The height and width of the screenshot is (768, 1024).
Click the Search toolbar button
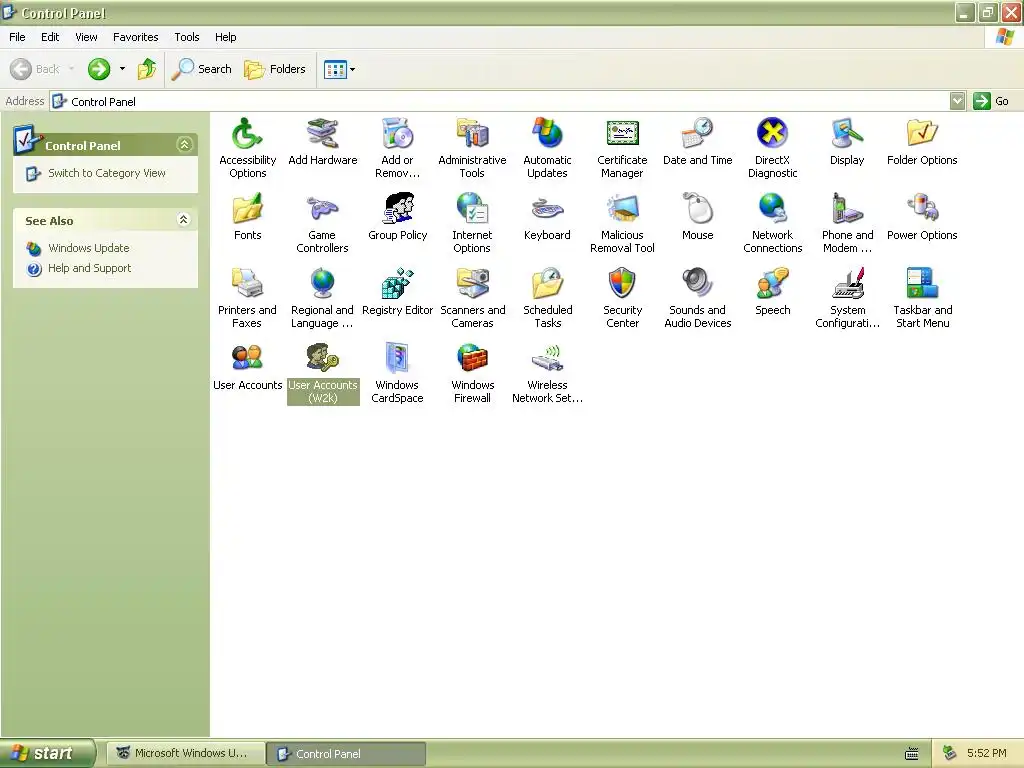[202, 69]
